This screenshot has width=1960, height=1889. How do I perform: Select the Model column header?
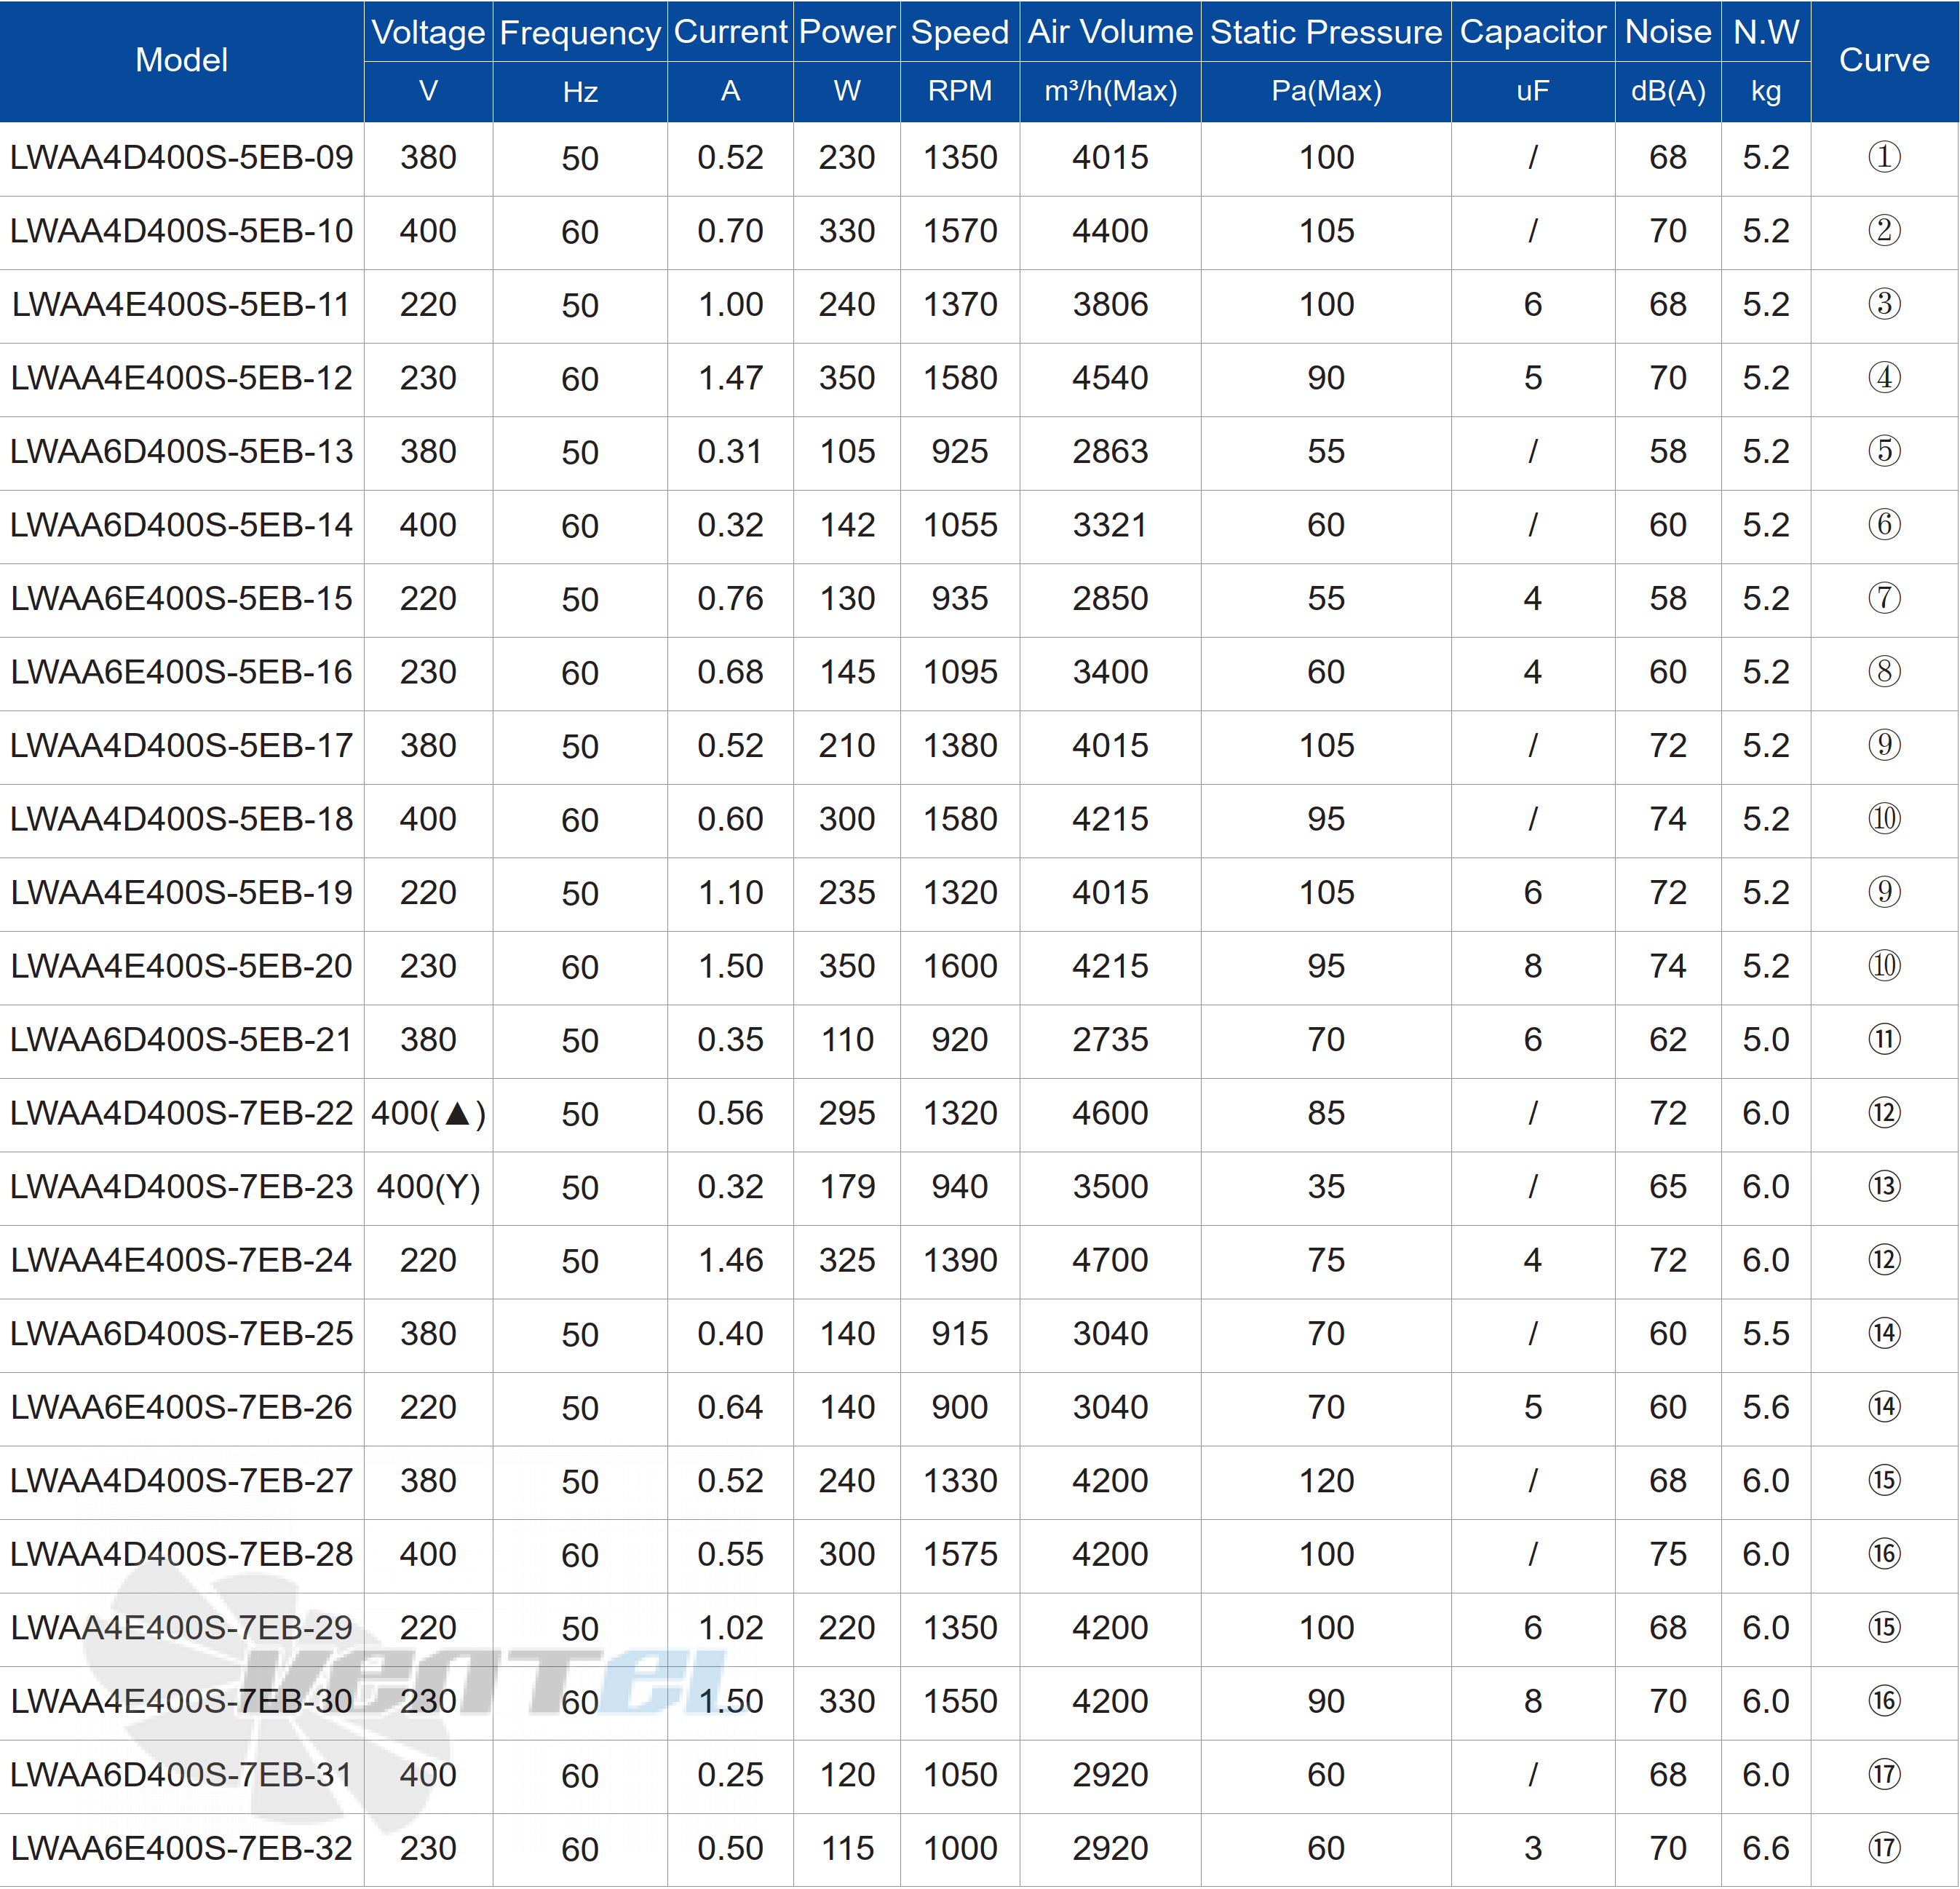[181, 60]
